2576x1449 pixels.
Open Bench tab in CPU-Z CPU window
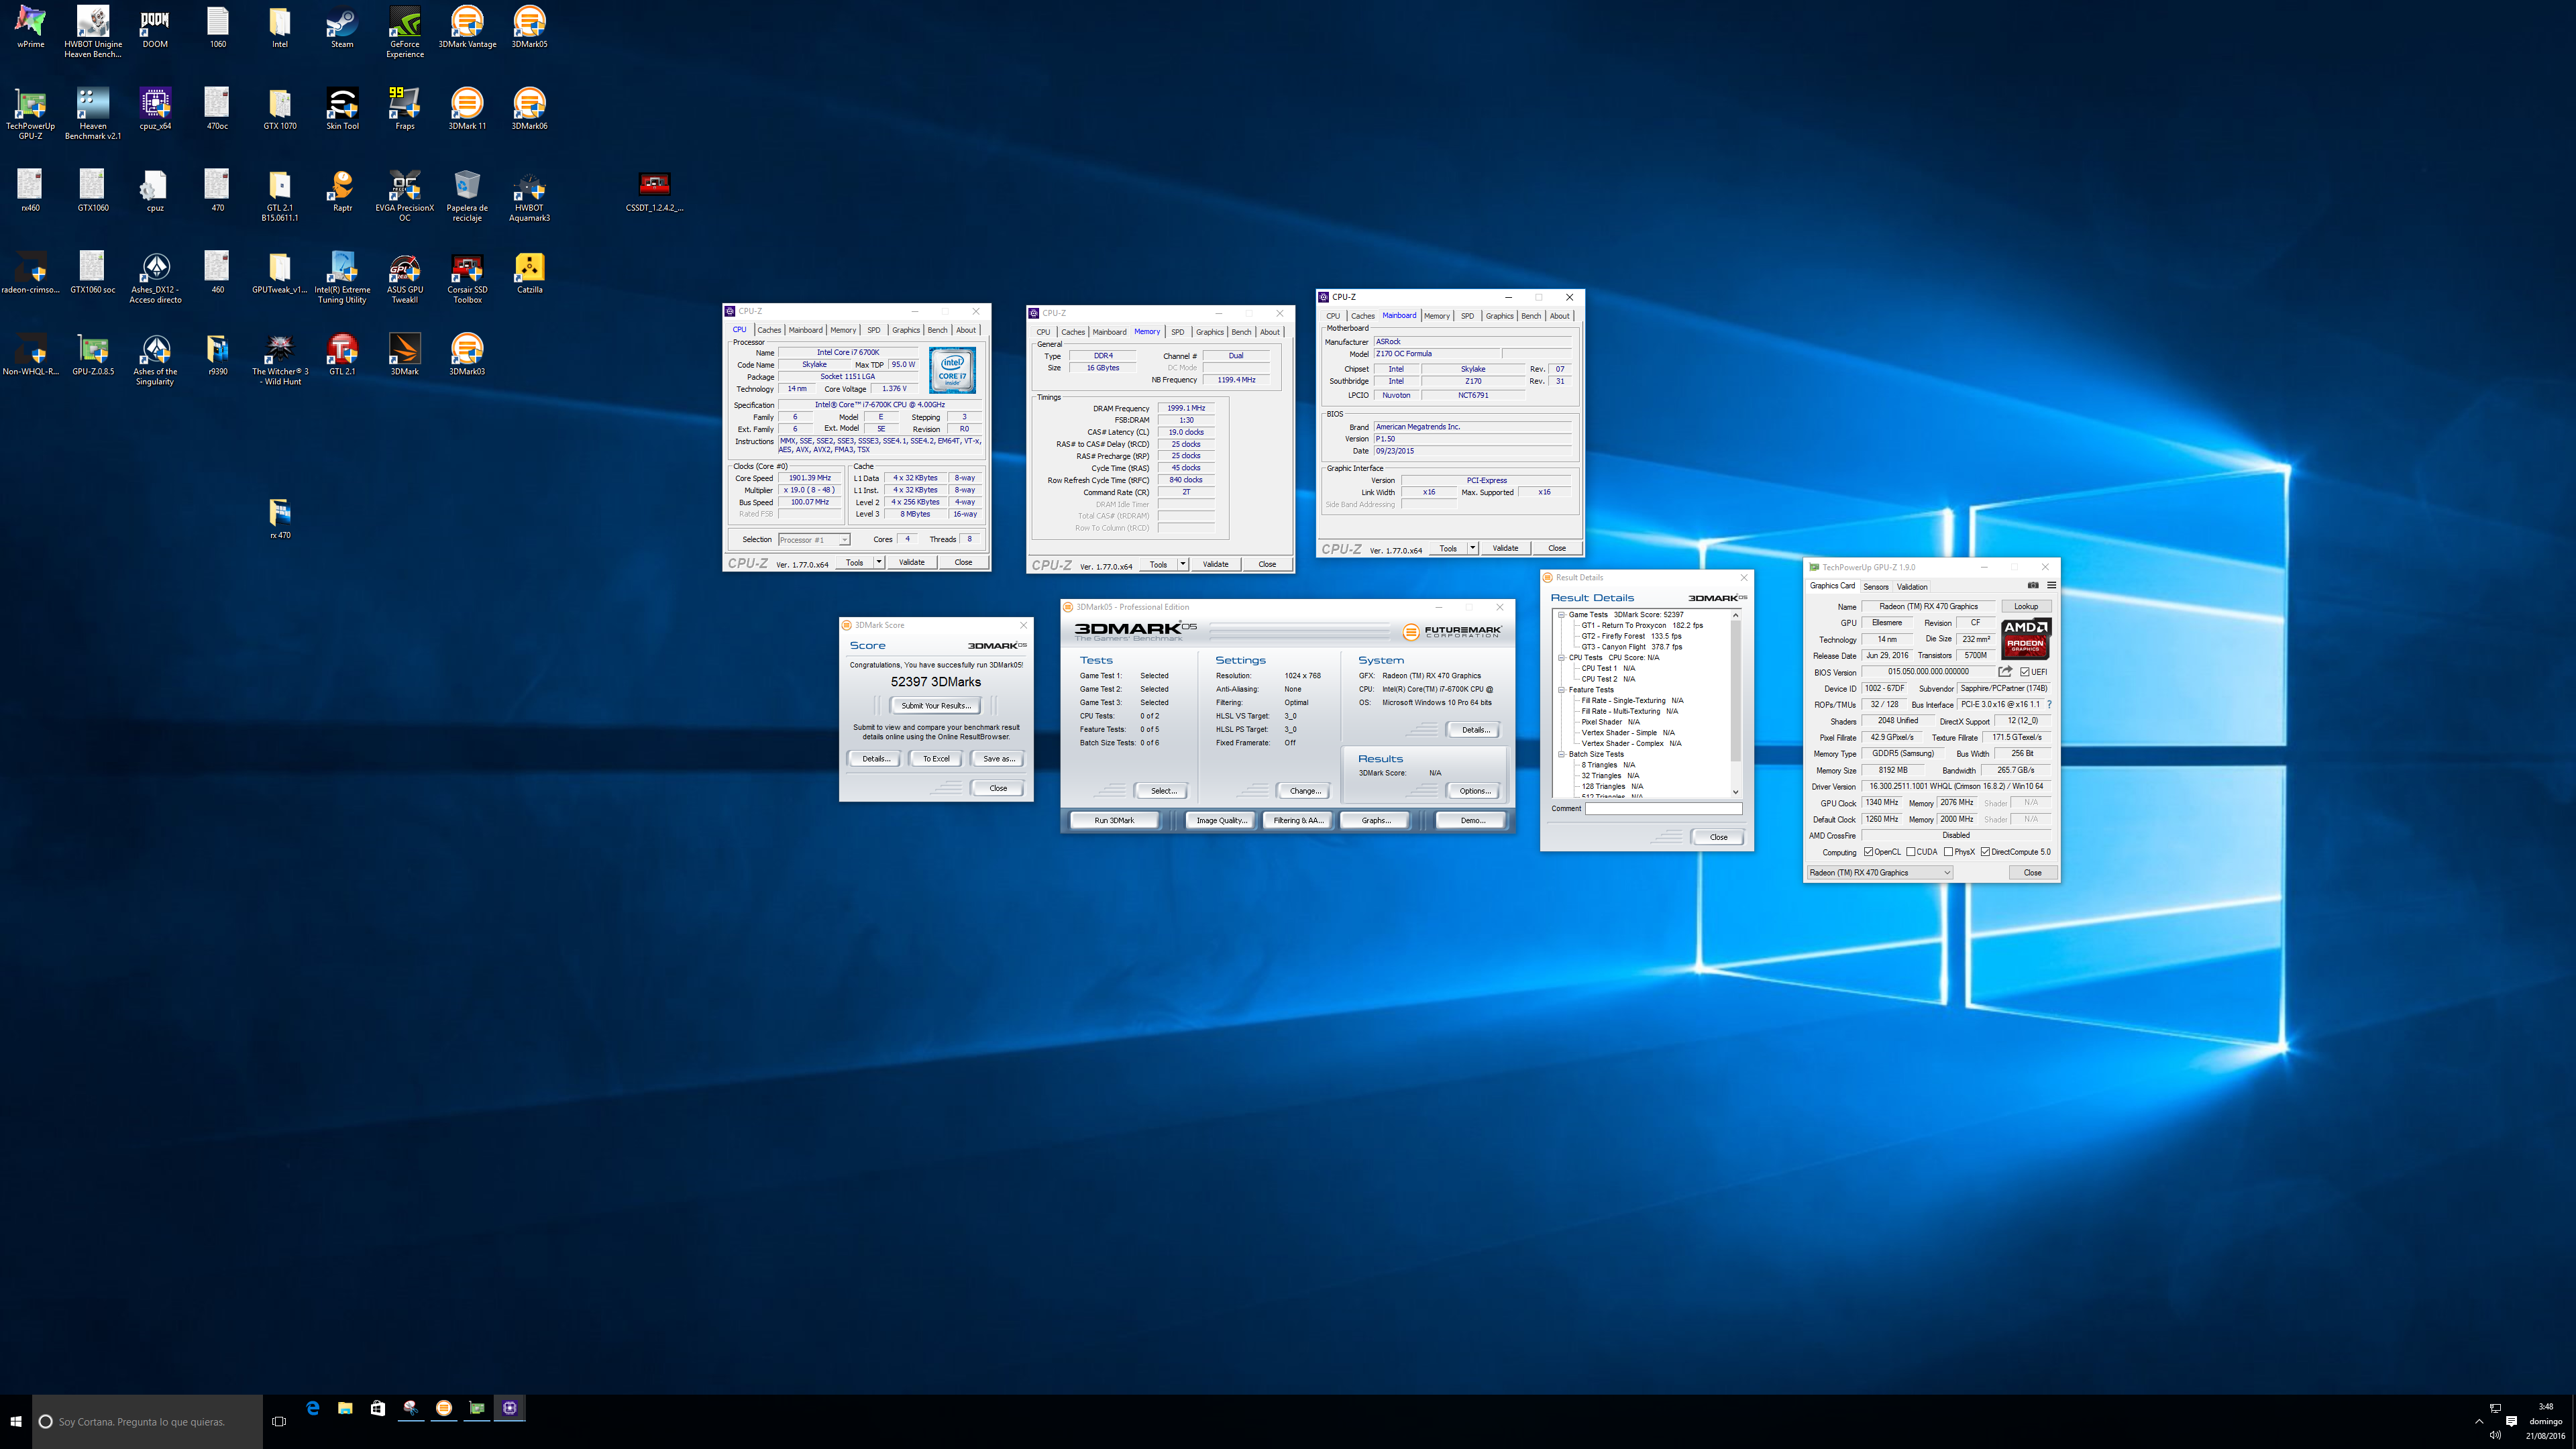click(937, 330)
